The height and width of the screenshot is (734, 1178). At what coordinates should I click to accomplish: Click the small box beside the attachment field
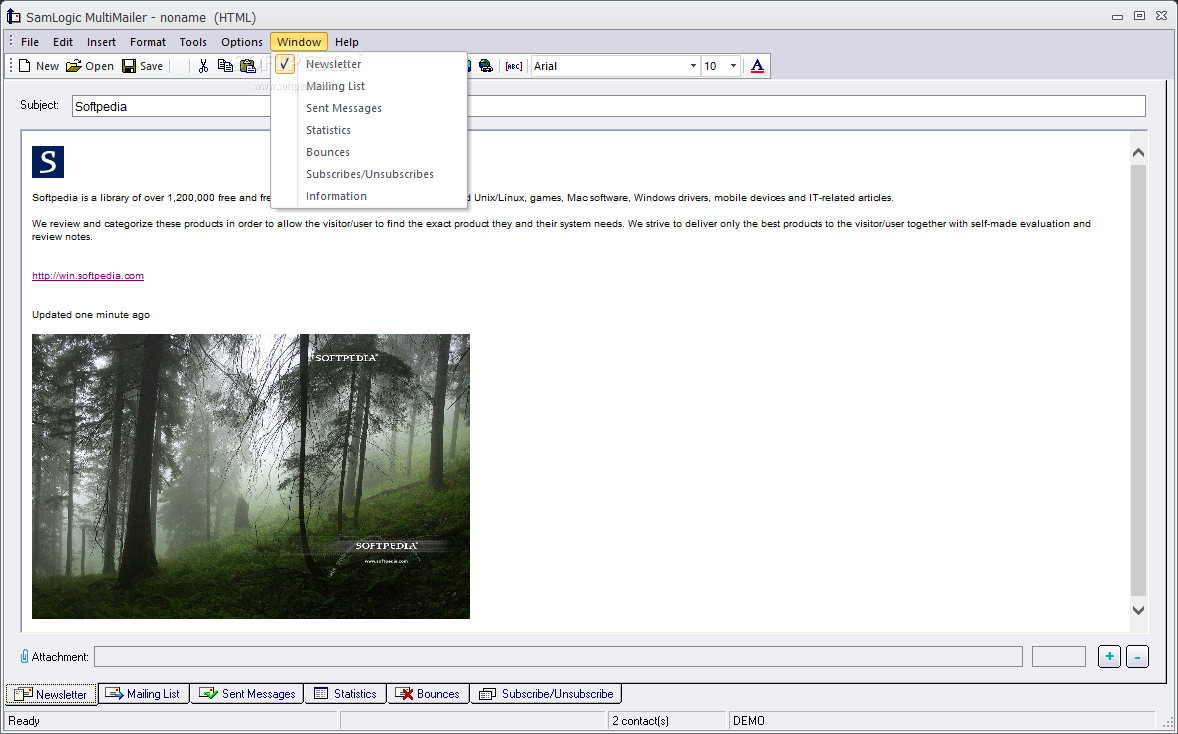pyautogui.click(x=1059, y=657)
